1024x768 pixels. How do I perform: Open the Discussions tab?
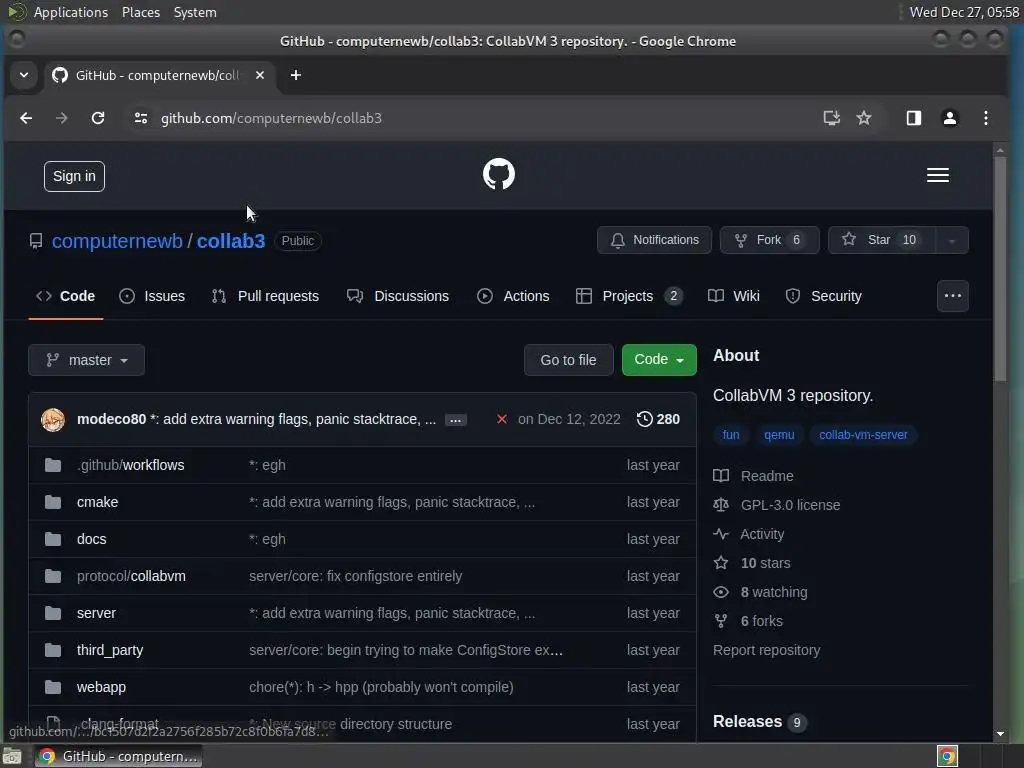coord(398,296)
